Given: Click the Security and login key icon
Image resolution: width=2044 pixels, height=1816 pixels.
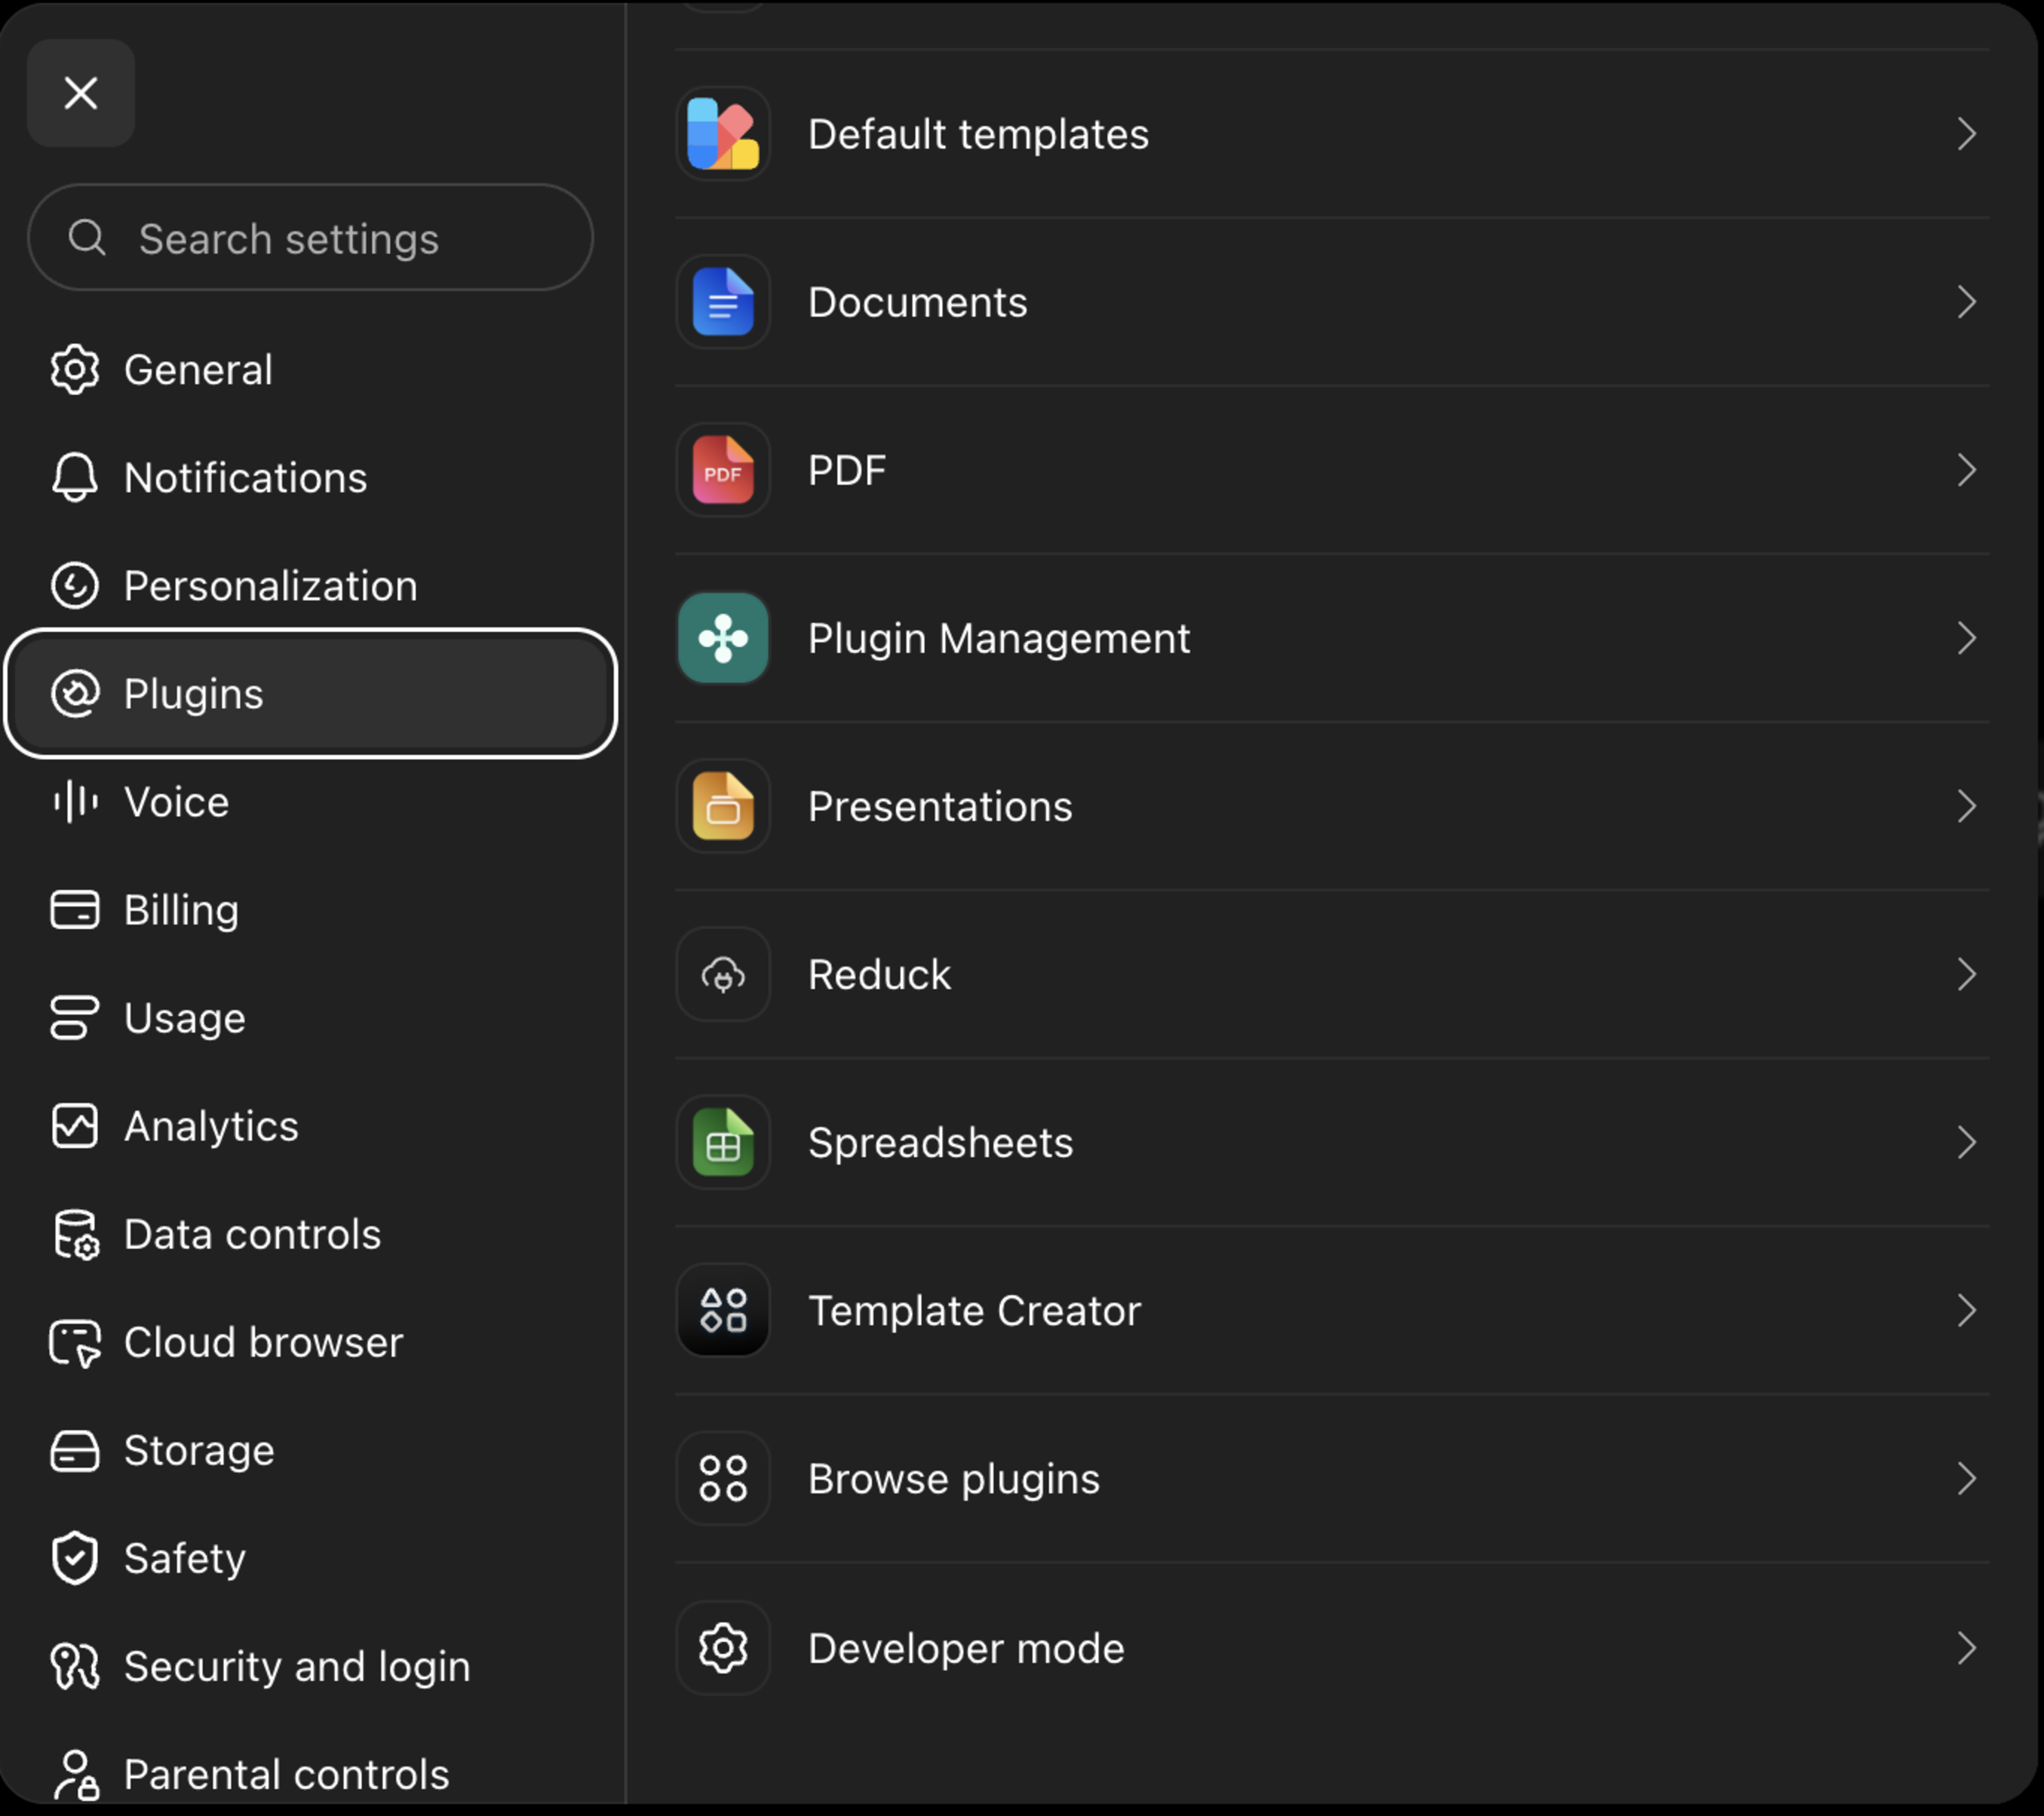Looking at the screenshot, I should click(75, 1667).
